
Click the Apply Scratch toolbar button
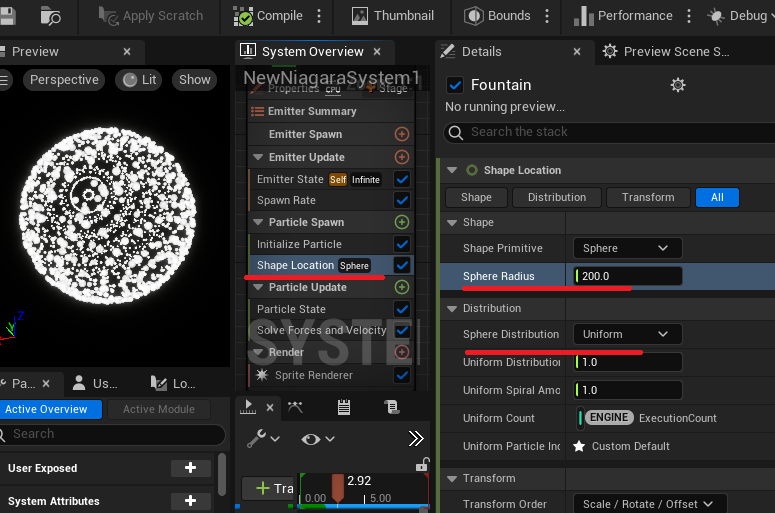tap(151, 16)
